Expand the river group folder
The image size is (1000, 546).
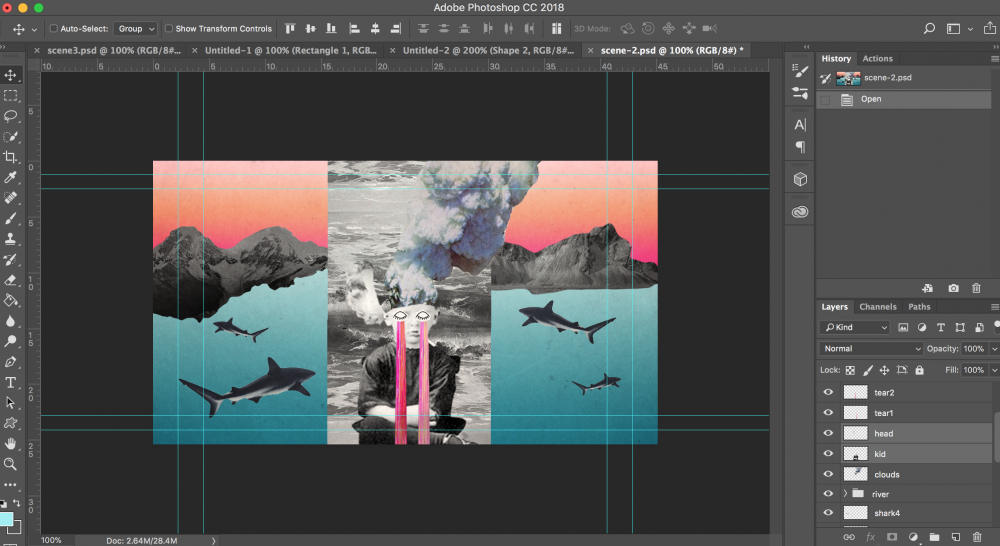point(845,494)
